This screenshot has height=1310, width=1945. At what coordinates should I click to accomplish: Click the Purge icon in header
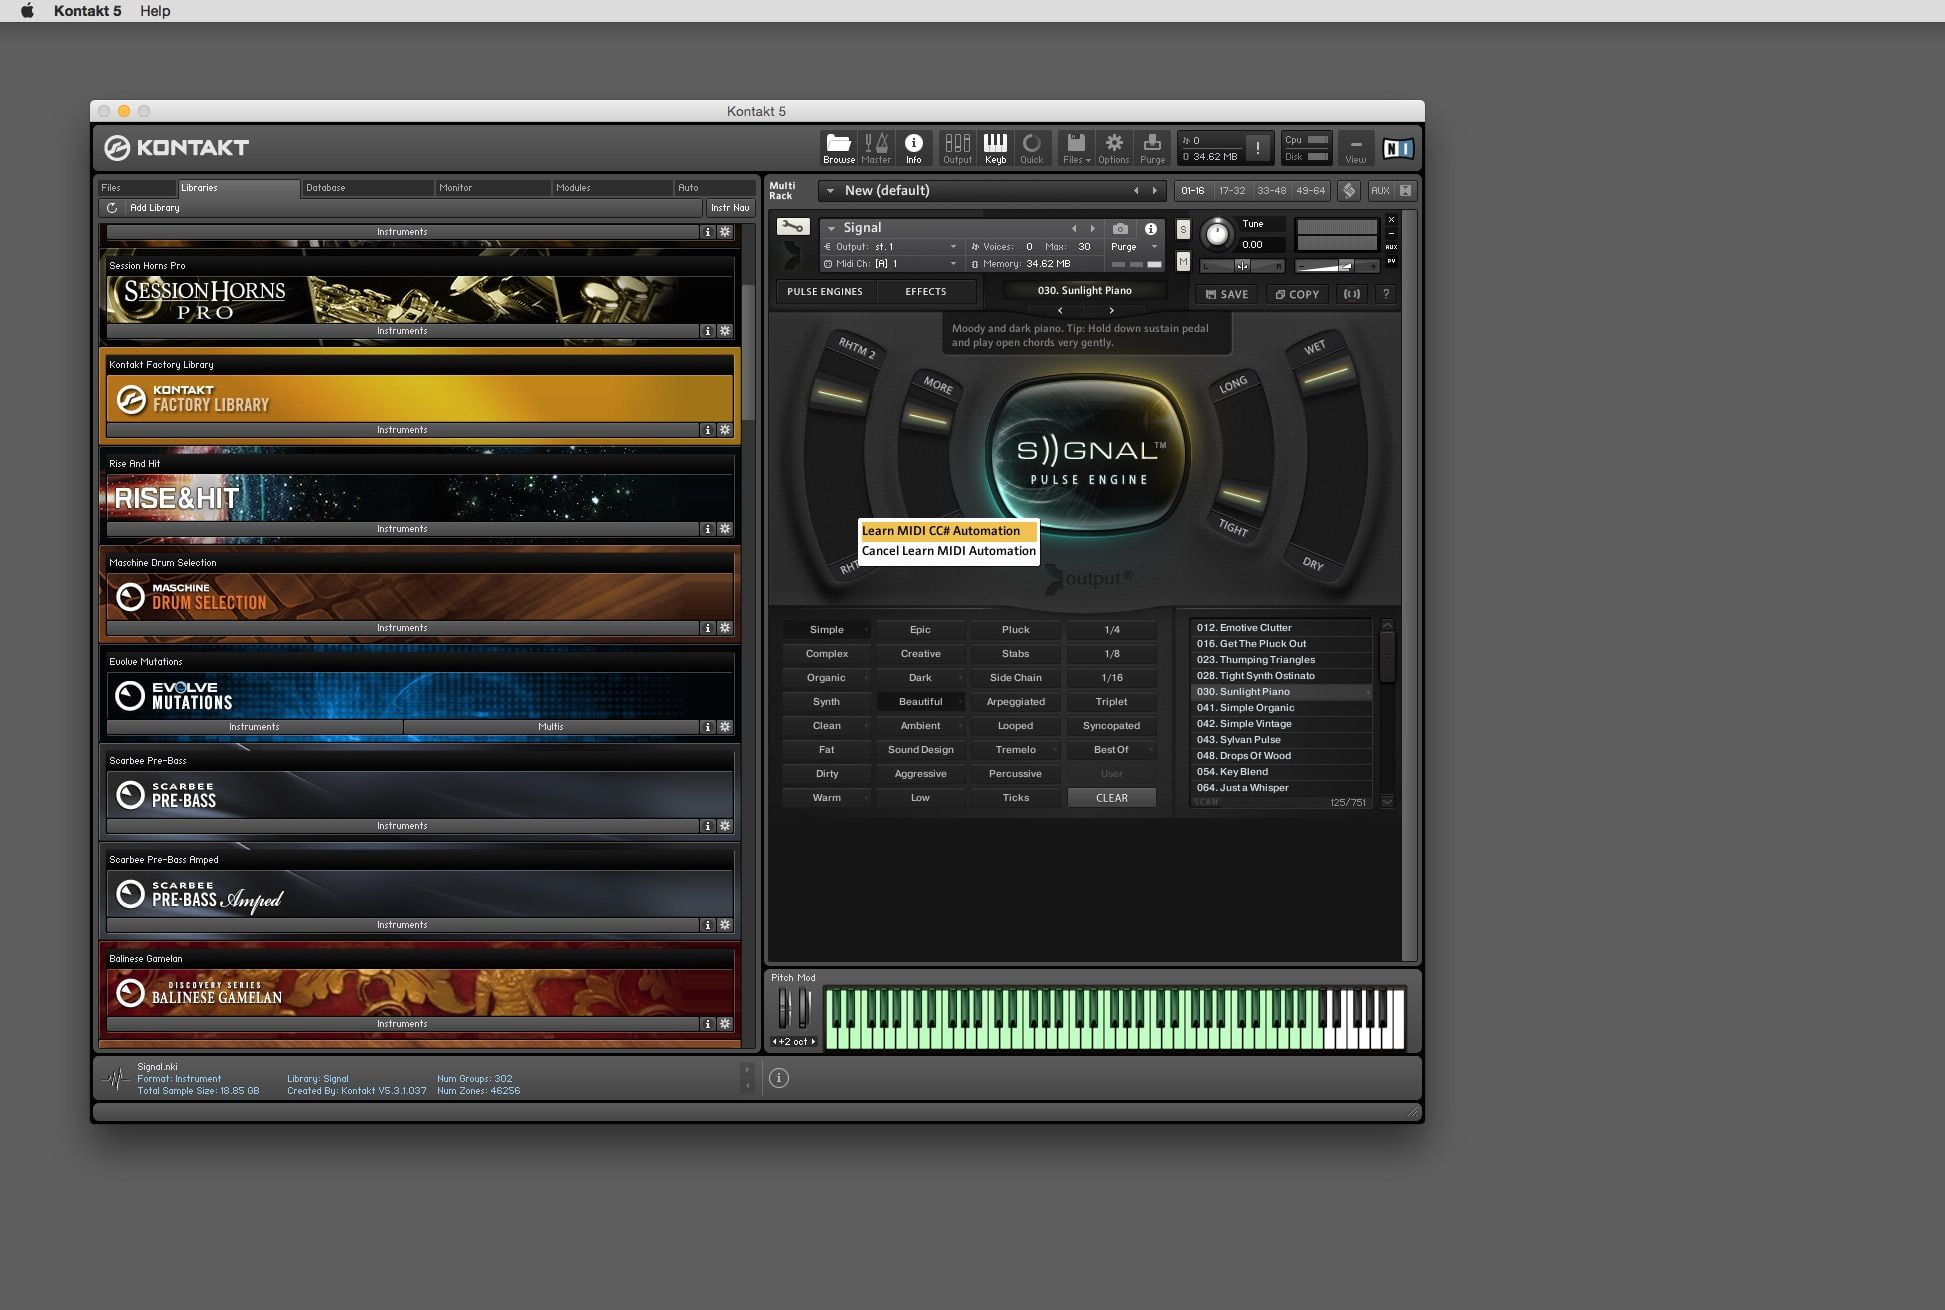[x=1152, y=148]
